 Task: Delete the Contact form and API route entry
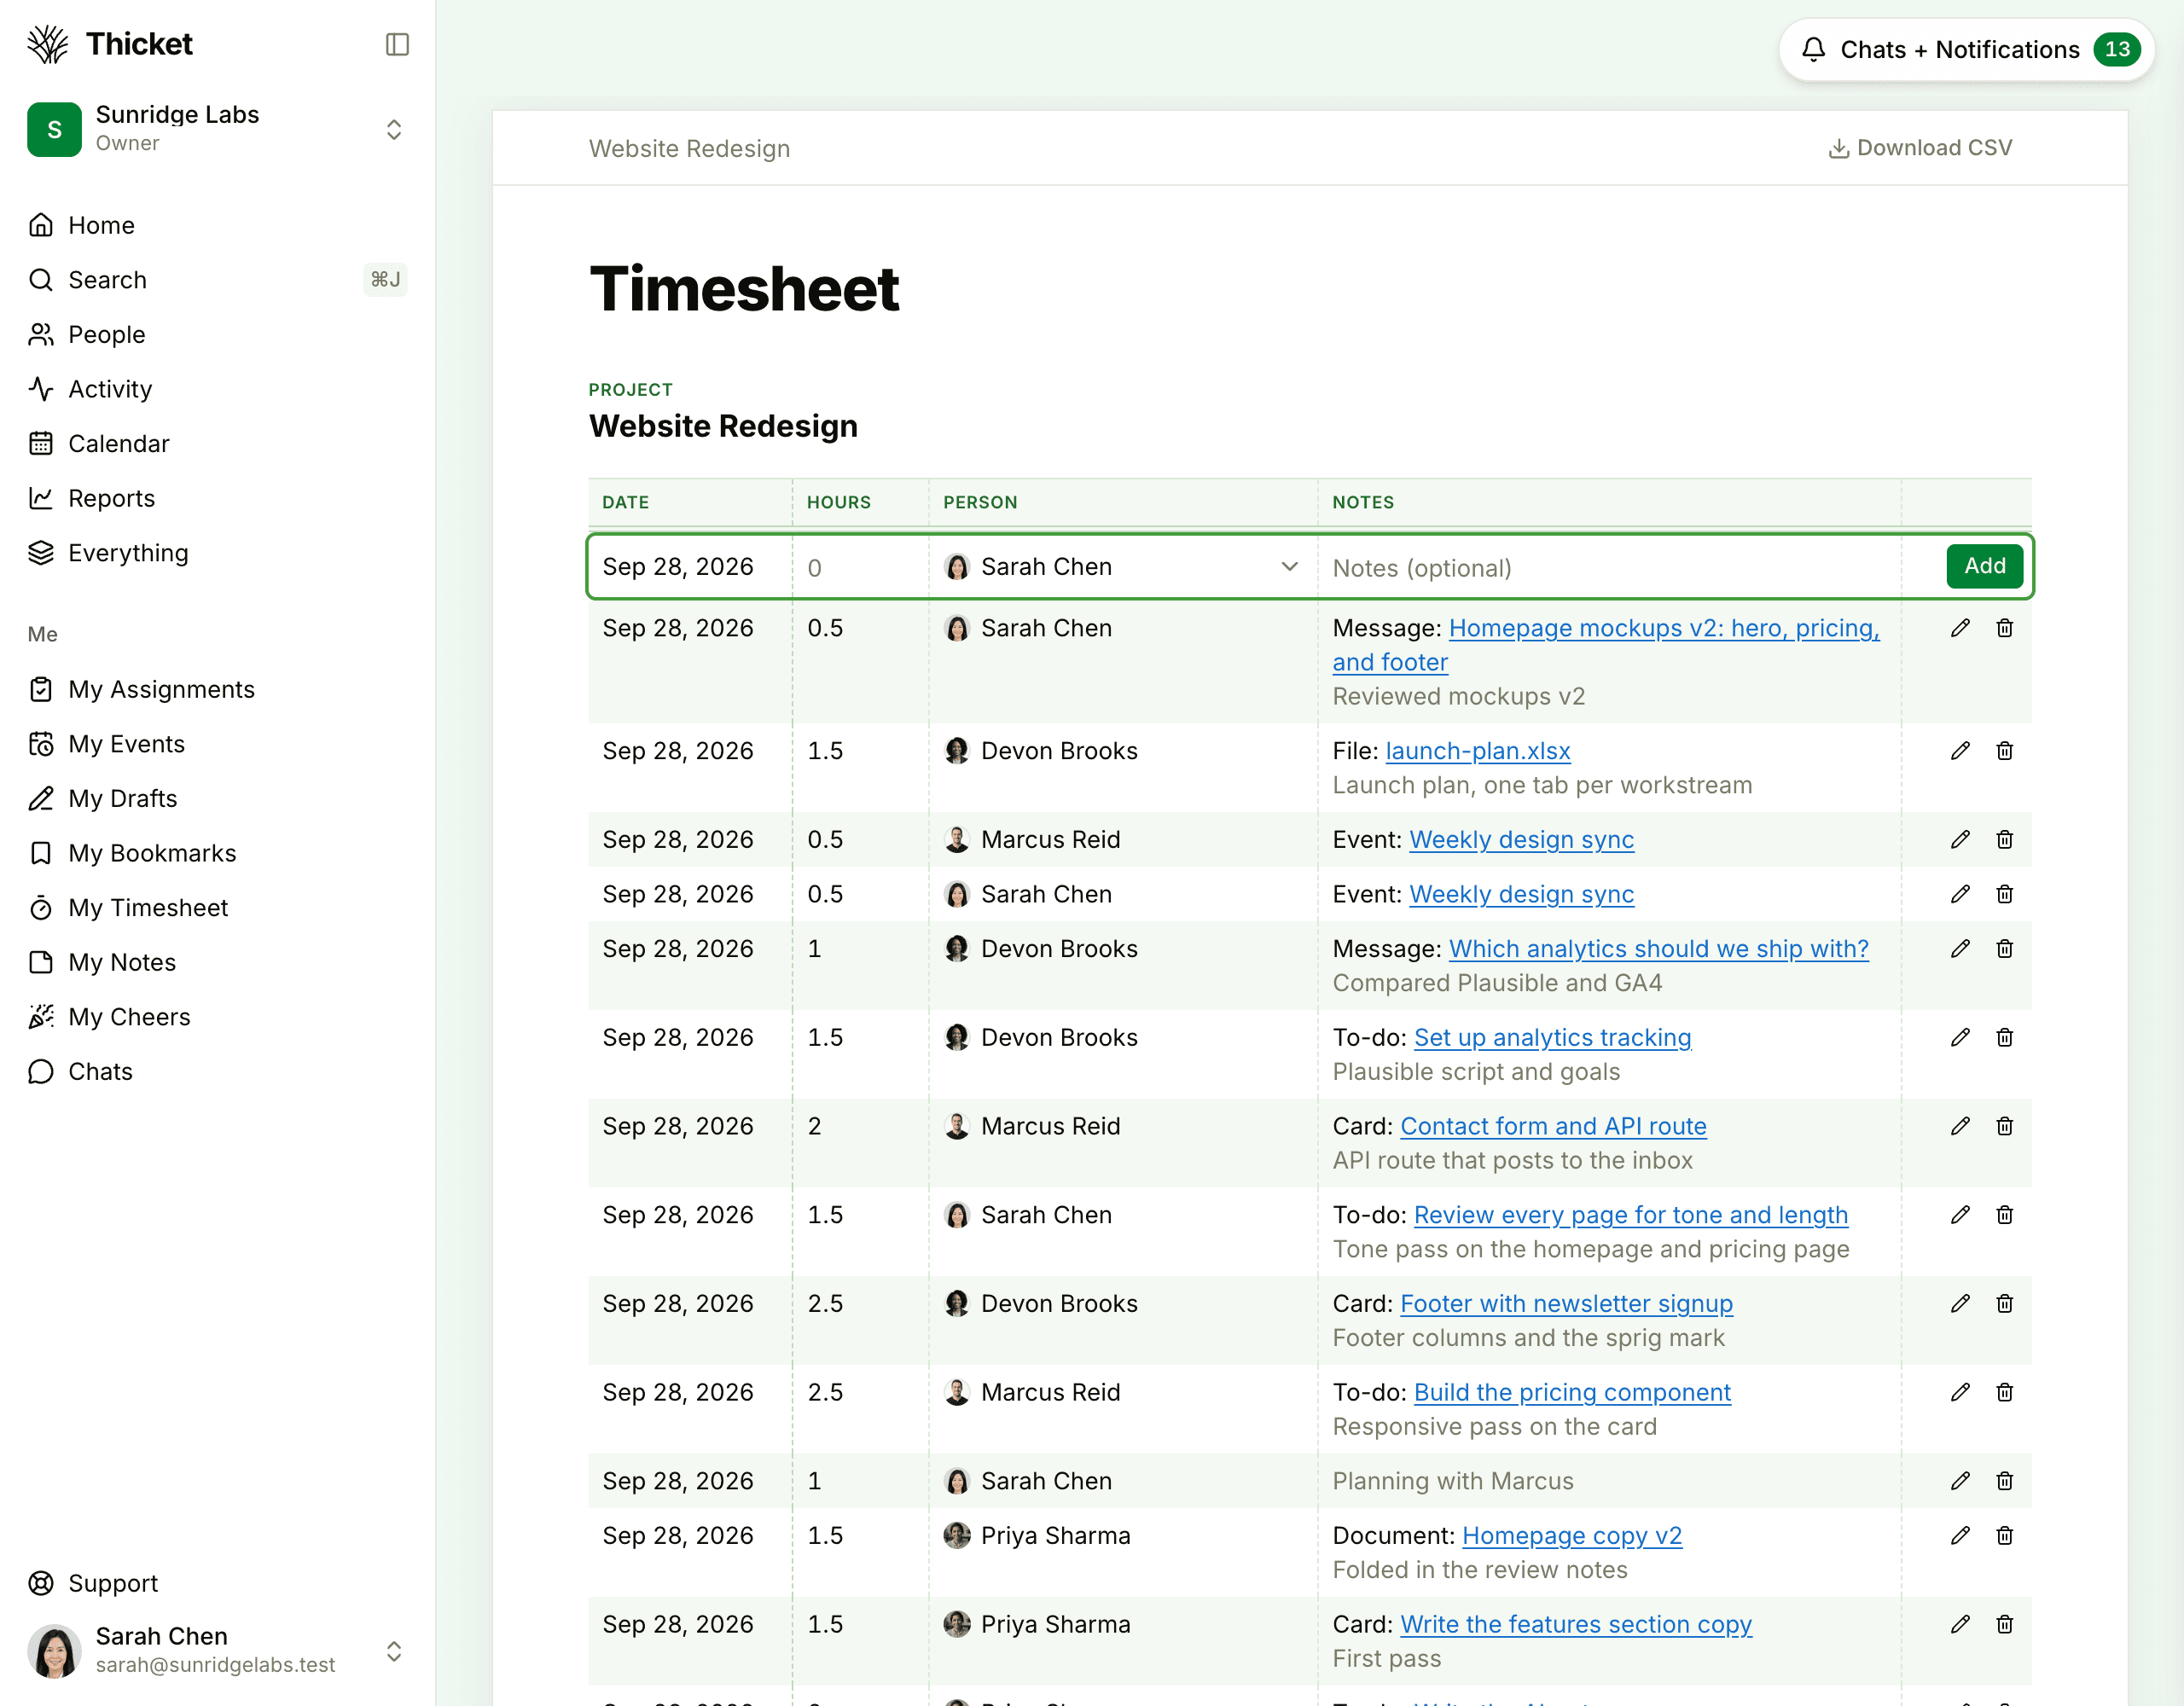pos(2004,1127)
